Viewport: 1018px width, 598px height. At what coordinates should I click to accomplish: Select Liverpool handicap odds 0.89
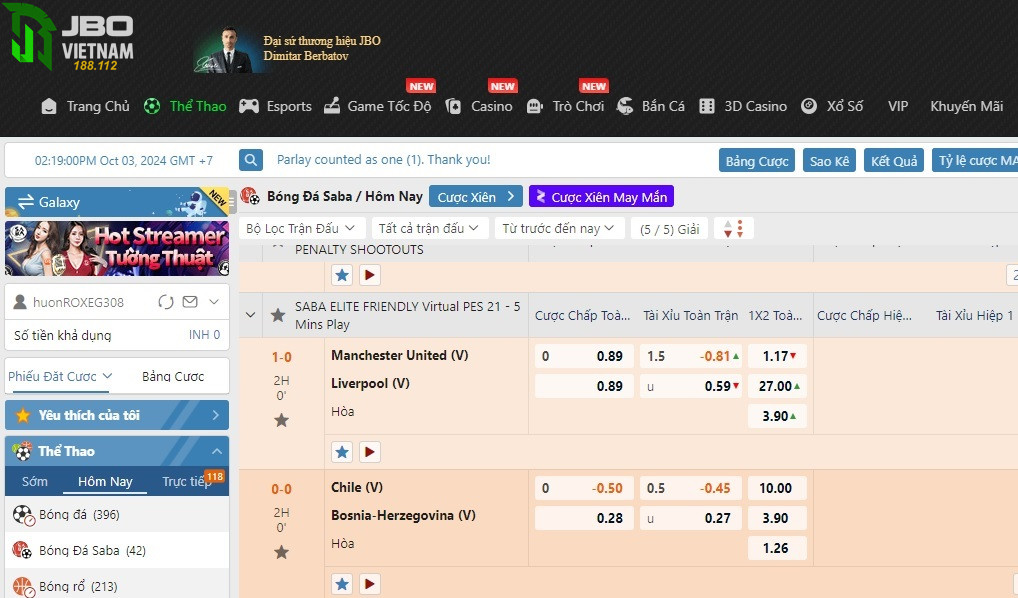tap(584, 386)
